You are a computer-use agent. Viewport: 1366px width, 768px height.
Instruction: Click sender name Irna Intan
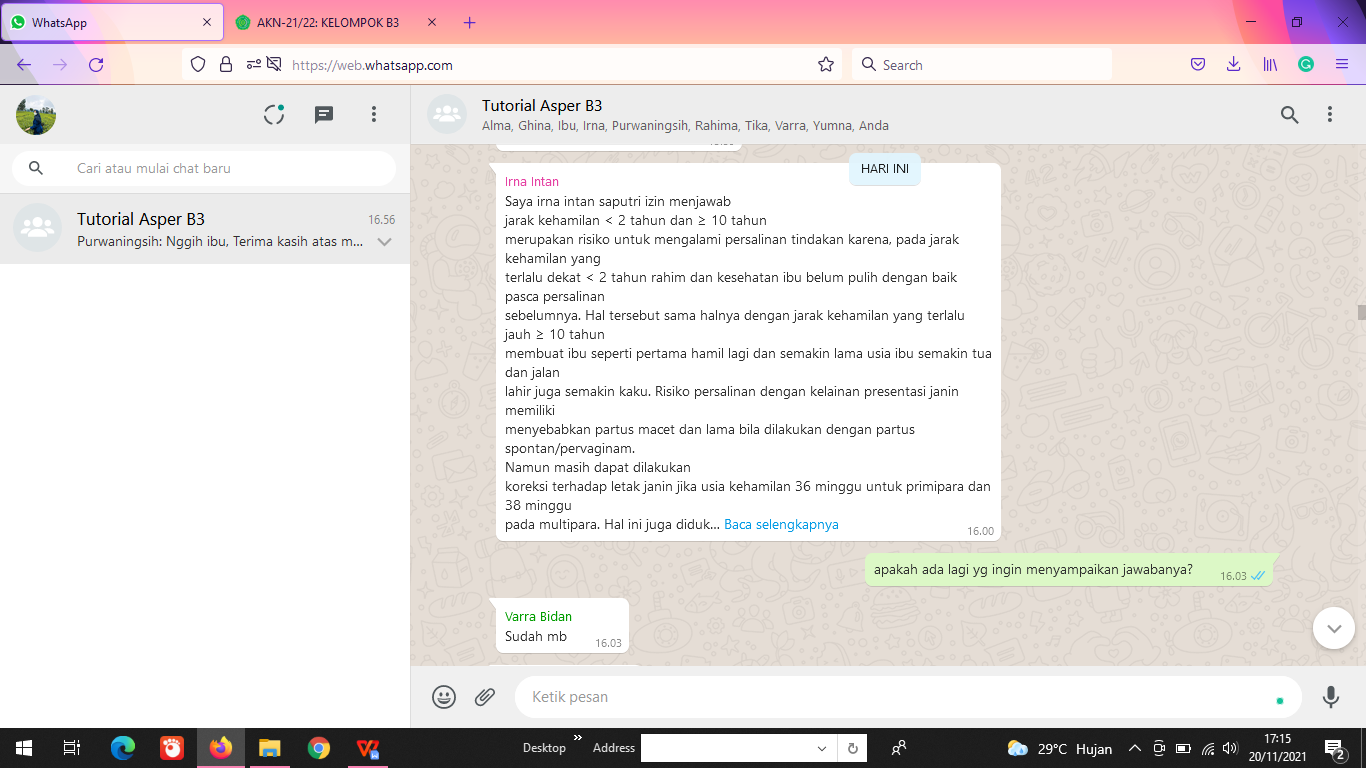click(x=532, y=181)
